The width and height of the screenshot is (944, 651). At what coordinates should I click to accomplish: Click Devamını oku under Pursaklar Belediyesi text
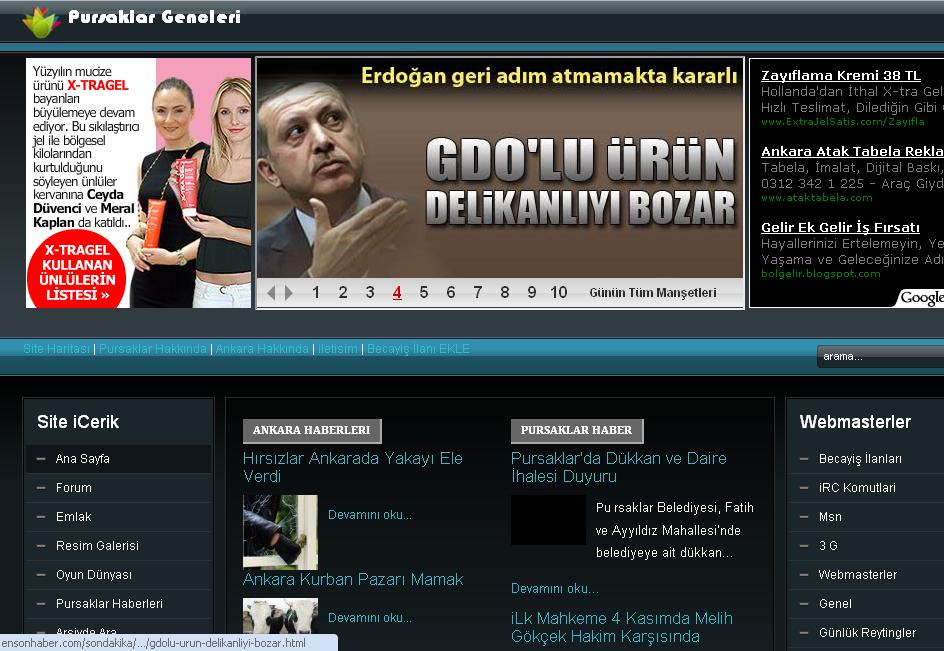pos(554,588)
